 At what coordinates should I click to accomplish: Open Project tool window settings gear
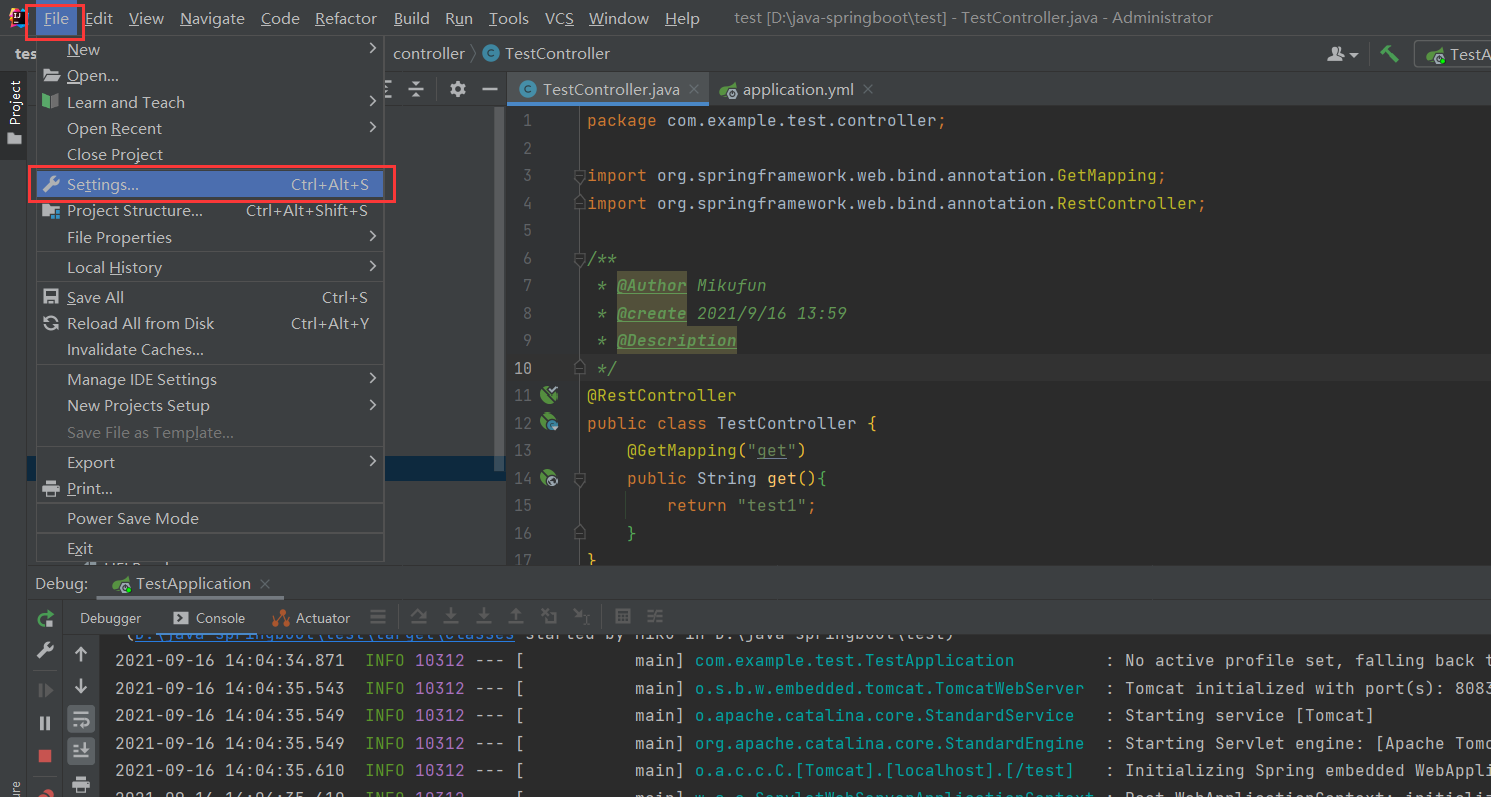point(458,89)
